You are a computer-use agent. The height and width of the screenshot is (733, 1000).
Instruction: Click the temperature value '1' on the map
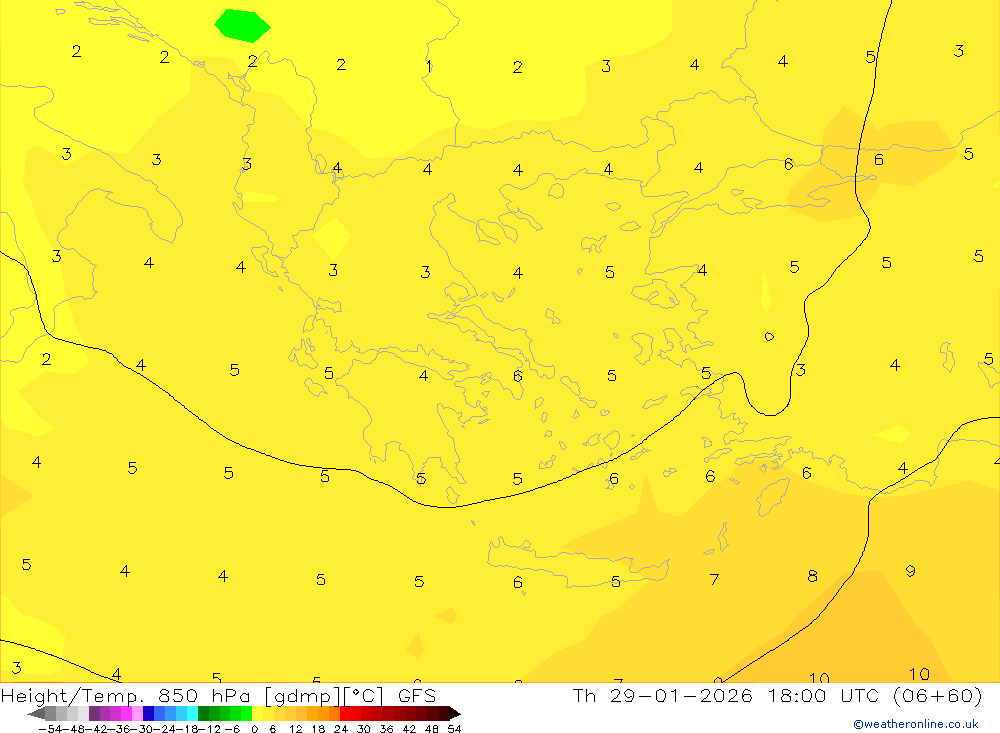(429, 66)
